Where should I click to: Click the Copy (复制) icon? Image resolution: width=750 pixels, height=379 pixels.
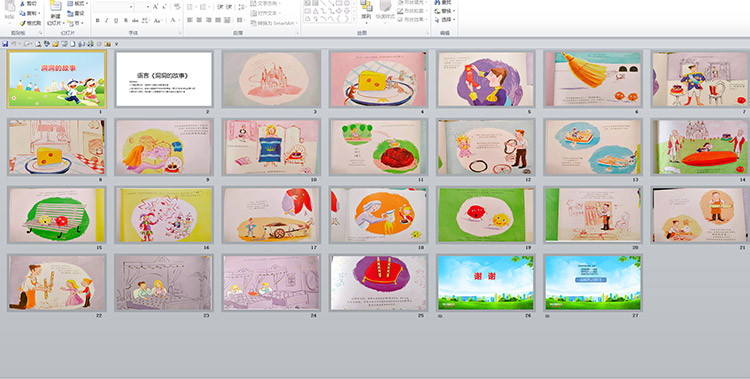[30, 13]
